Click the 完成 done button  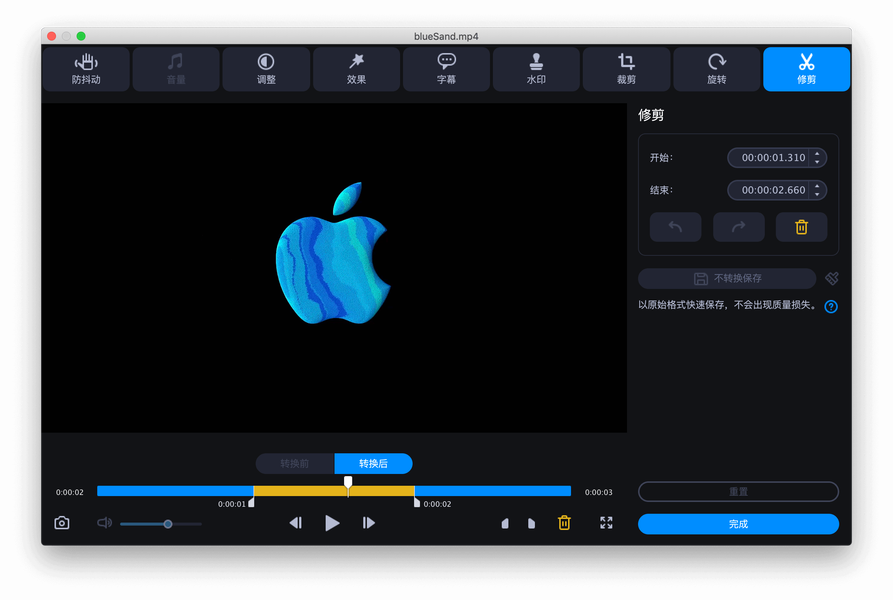pos(738,524)
